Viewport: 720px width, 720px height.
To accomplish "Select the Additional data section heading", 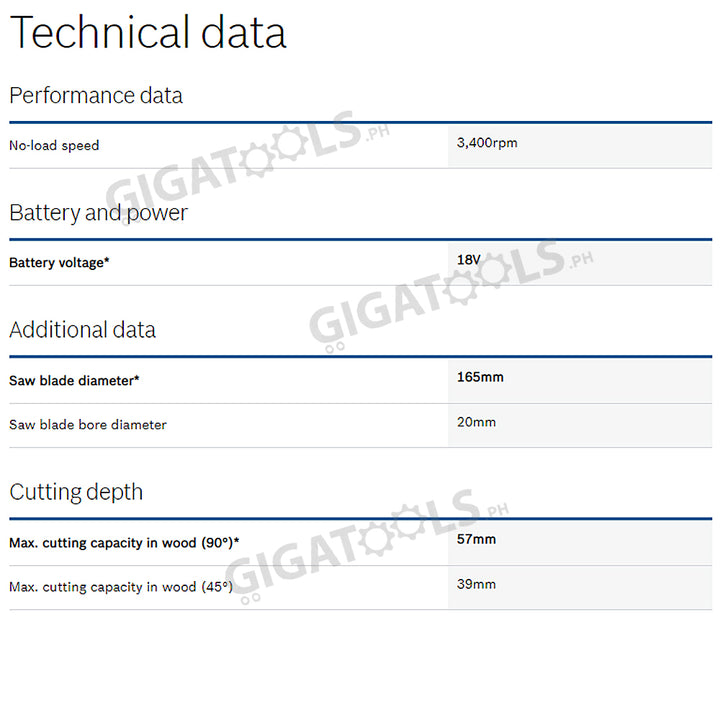I will point(83,330).
